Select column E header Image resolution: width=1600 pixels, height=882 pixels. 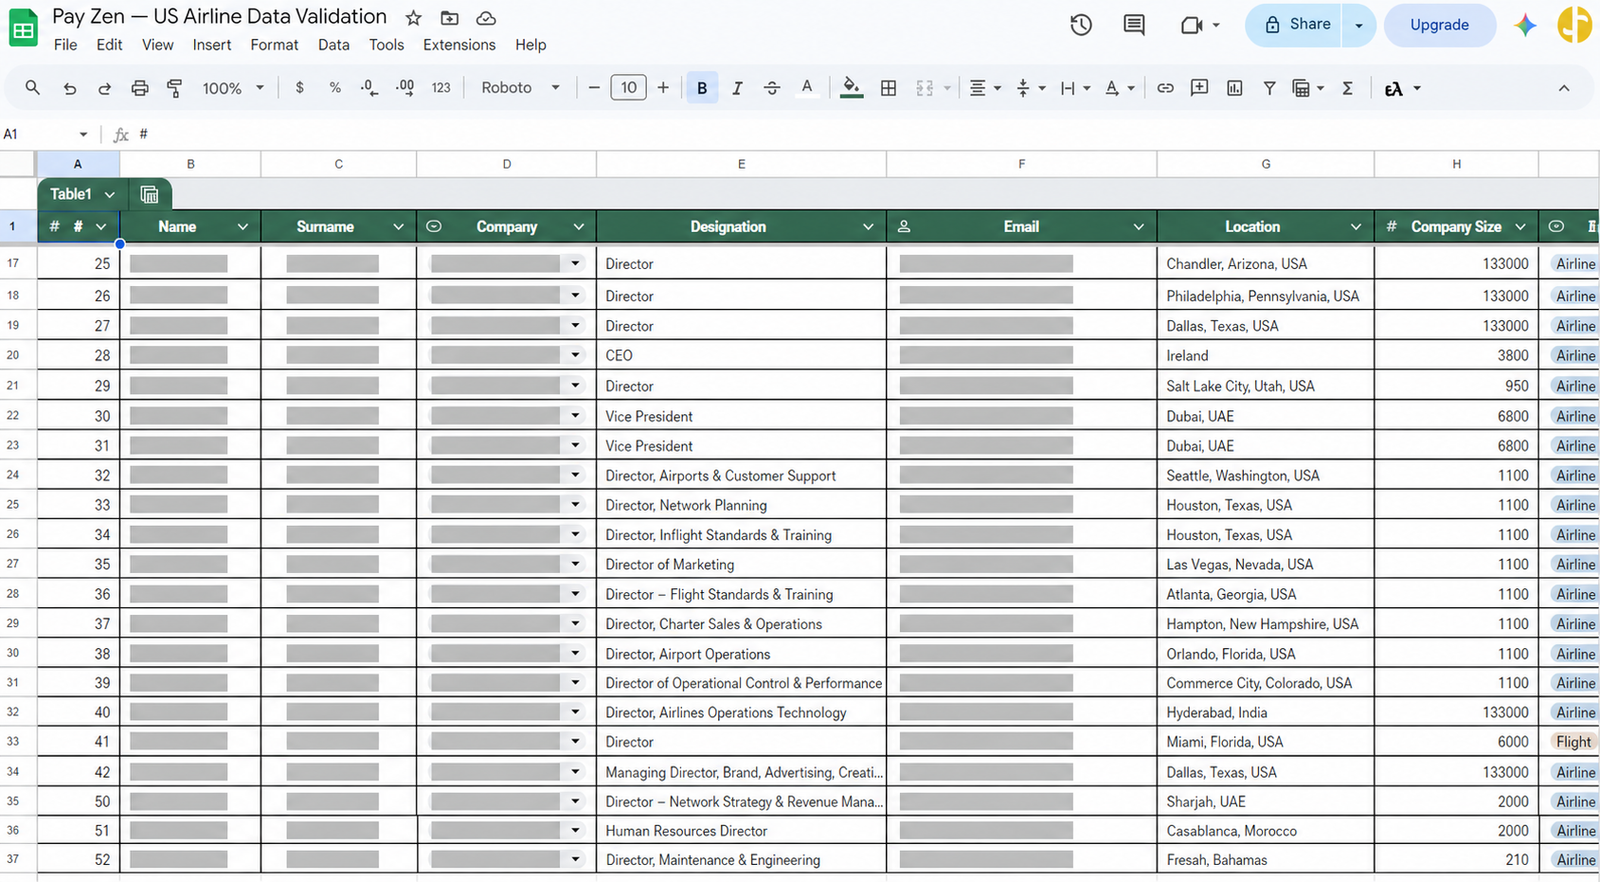click(x=741, y=164)
